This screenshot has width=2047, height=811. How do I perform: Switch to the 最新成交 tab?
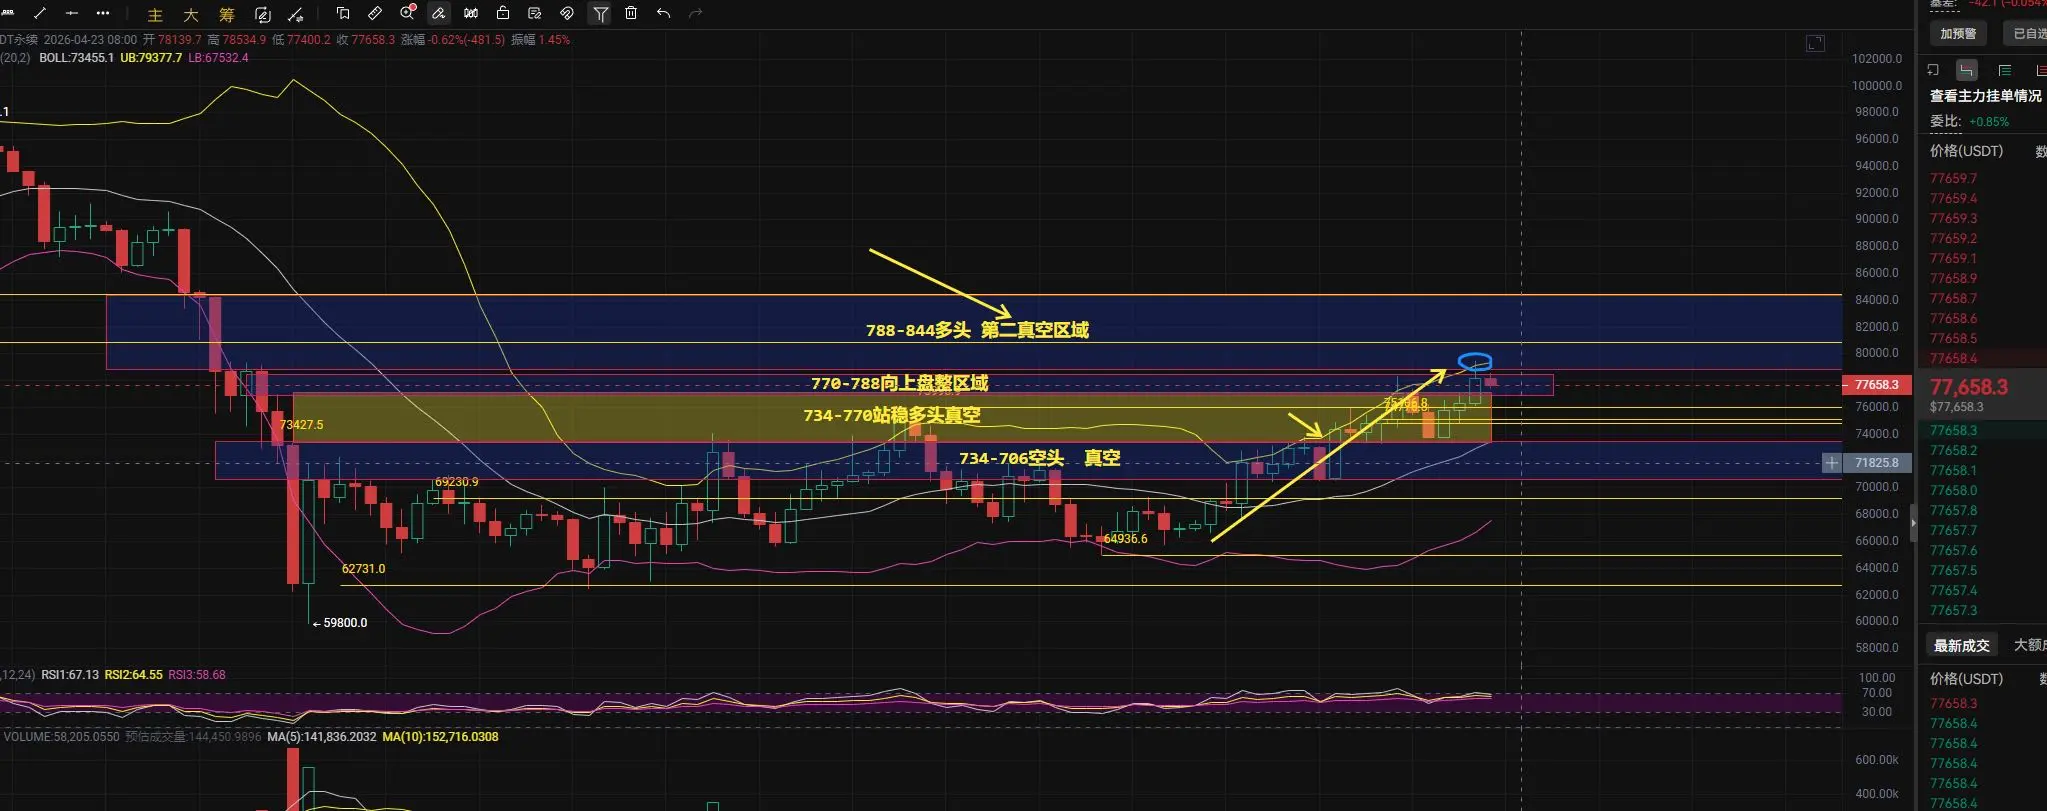pos(1962,645)
